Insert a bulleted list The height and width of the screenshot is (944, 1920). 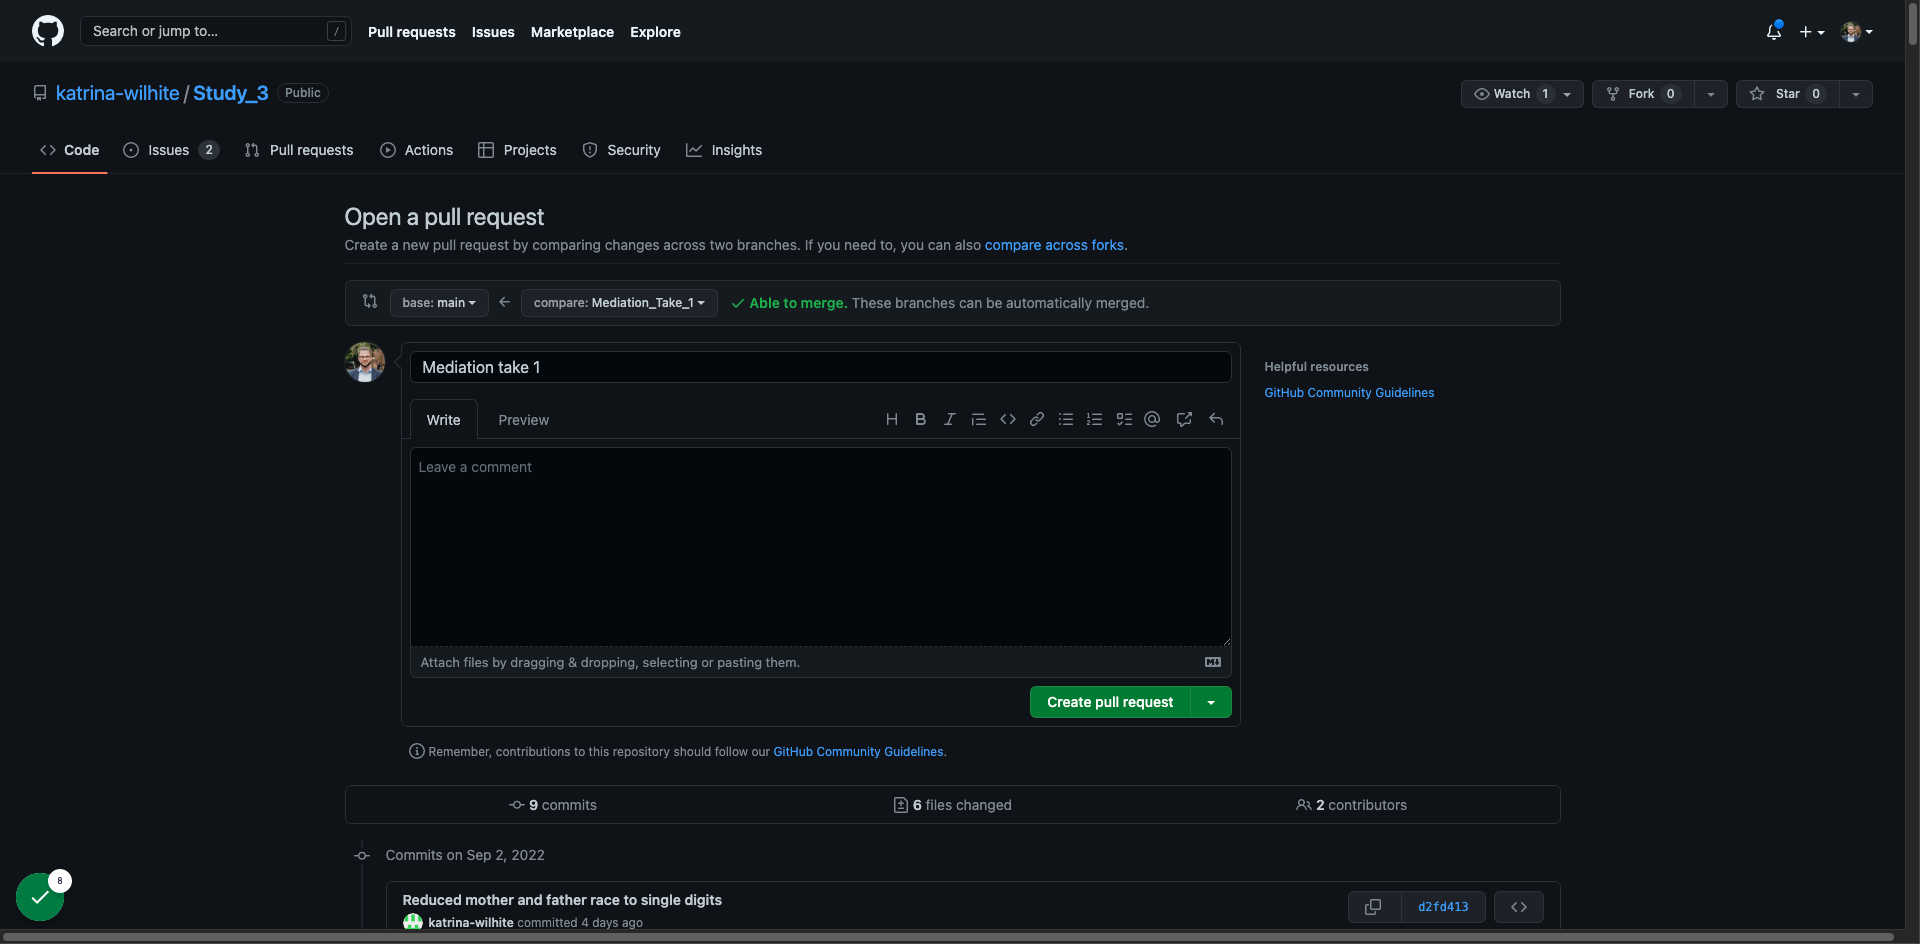(x=1066, y=419)
